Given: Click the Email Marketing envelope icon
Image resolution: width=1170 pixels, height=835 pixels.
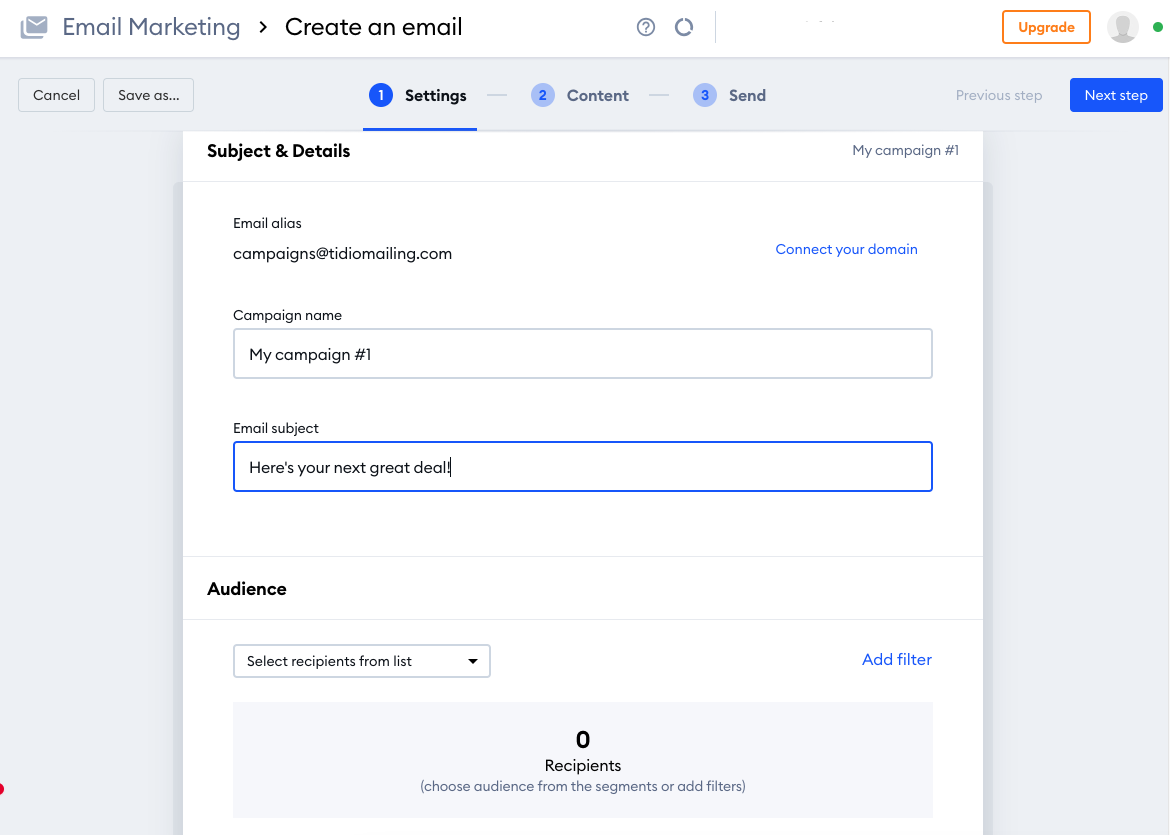Looking at the screenshot, I should [x=34, y=28].
